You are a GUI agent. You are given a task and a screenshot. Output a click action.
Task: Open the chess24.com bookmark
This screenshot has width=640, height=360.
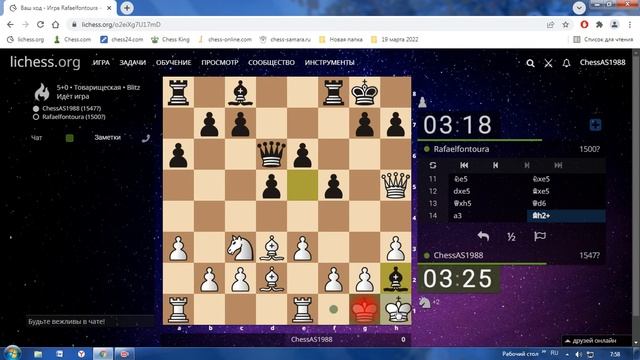pos(122,40)
